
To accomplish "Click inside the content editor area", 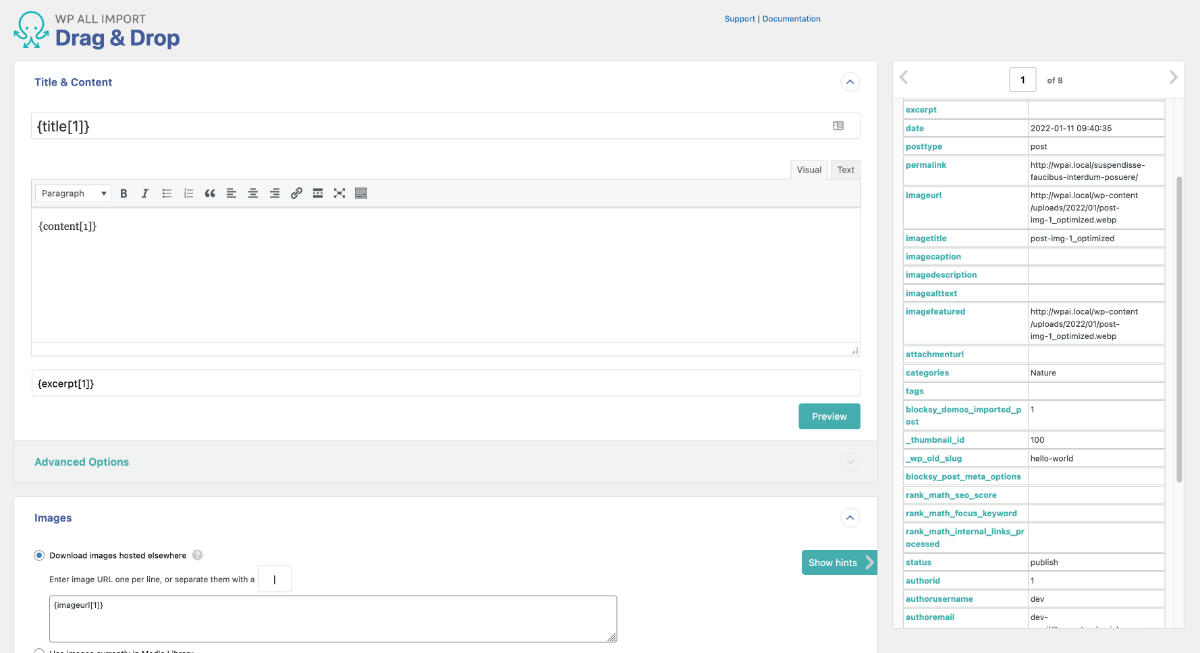I will coord(446,275).
